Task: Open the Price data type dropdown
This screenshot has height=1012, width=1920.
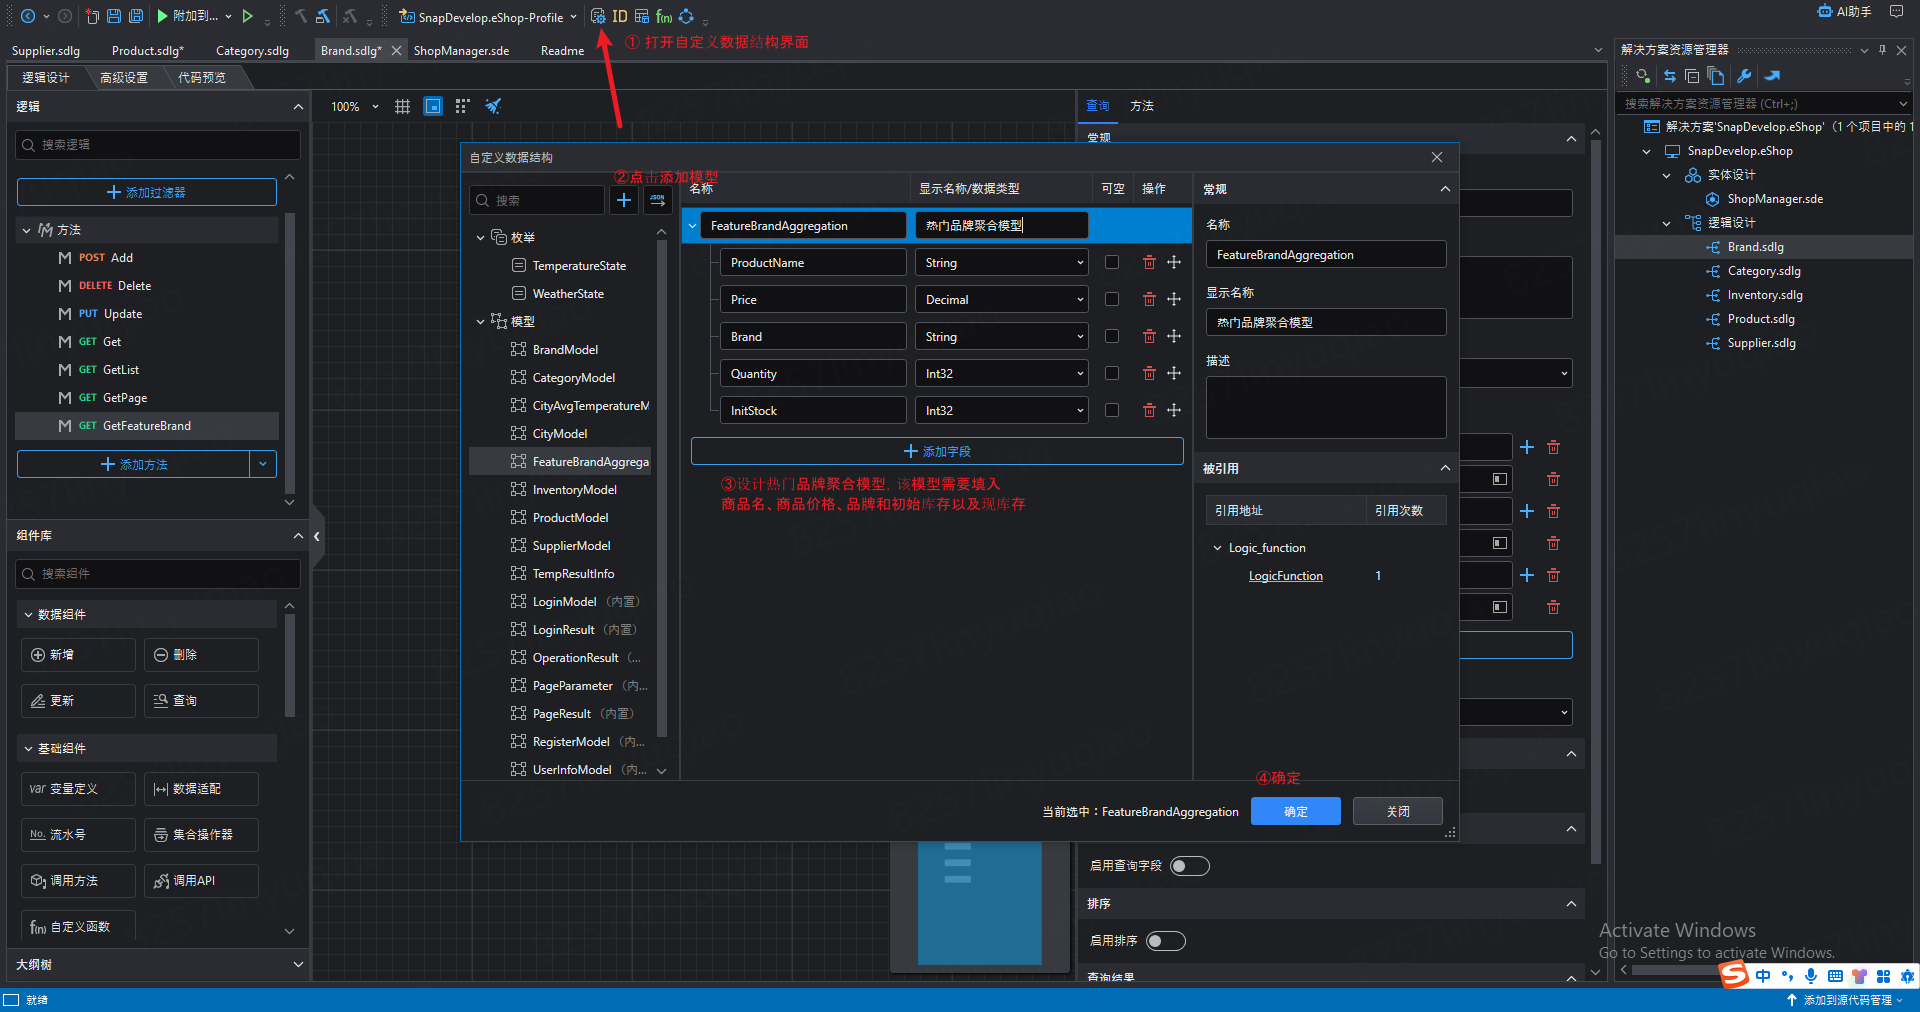Action: [x=1001, y=300]
